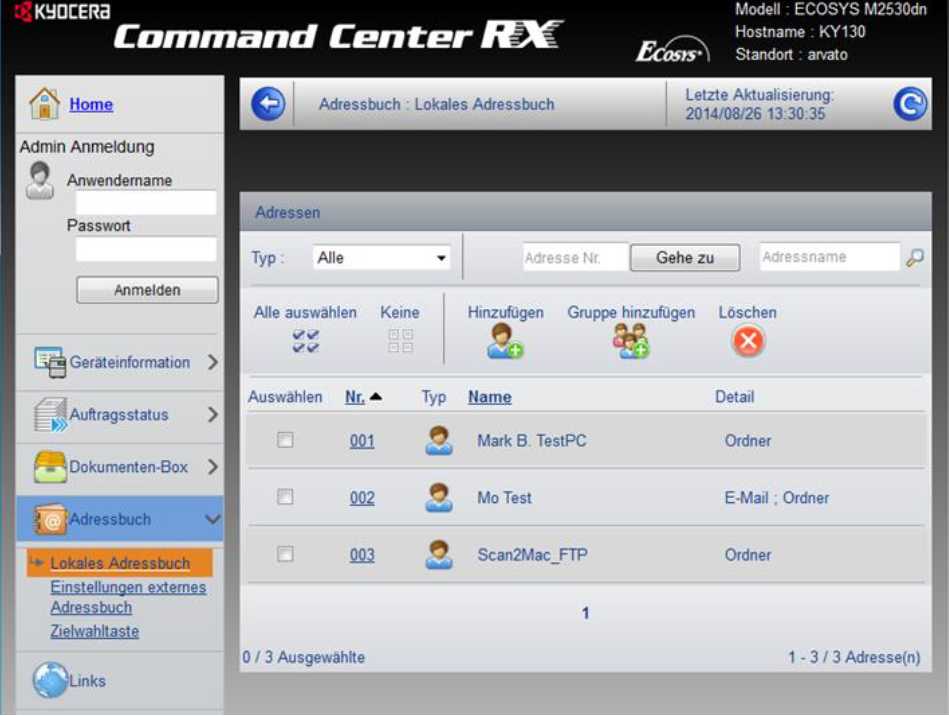949x716 pixels.
Task: Click the magnifier search icon for Adressname
Action: (x=914, y=258)
